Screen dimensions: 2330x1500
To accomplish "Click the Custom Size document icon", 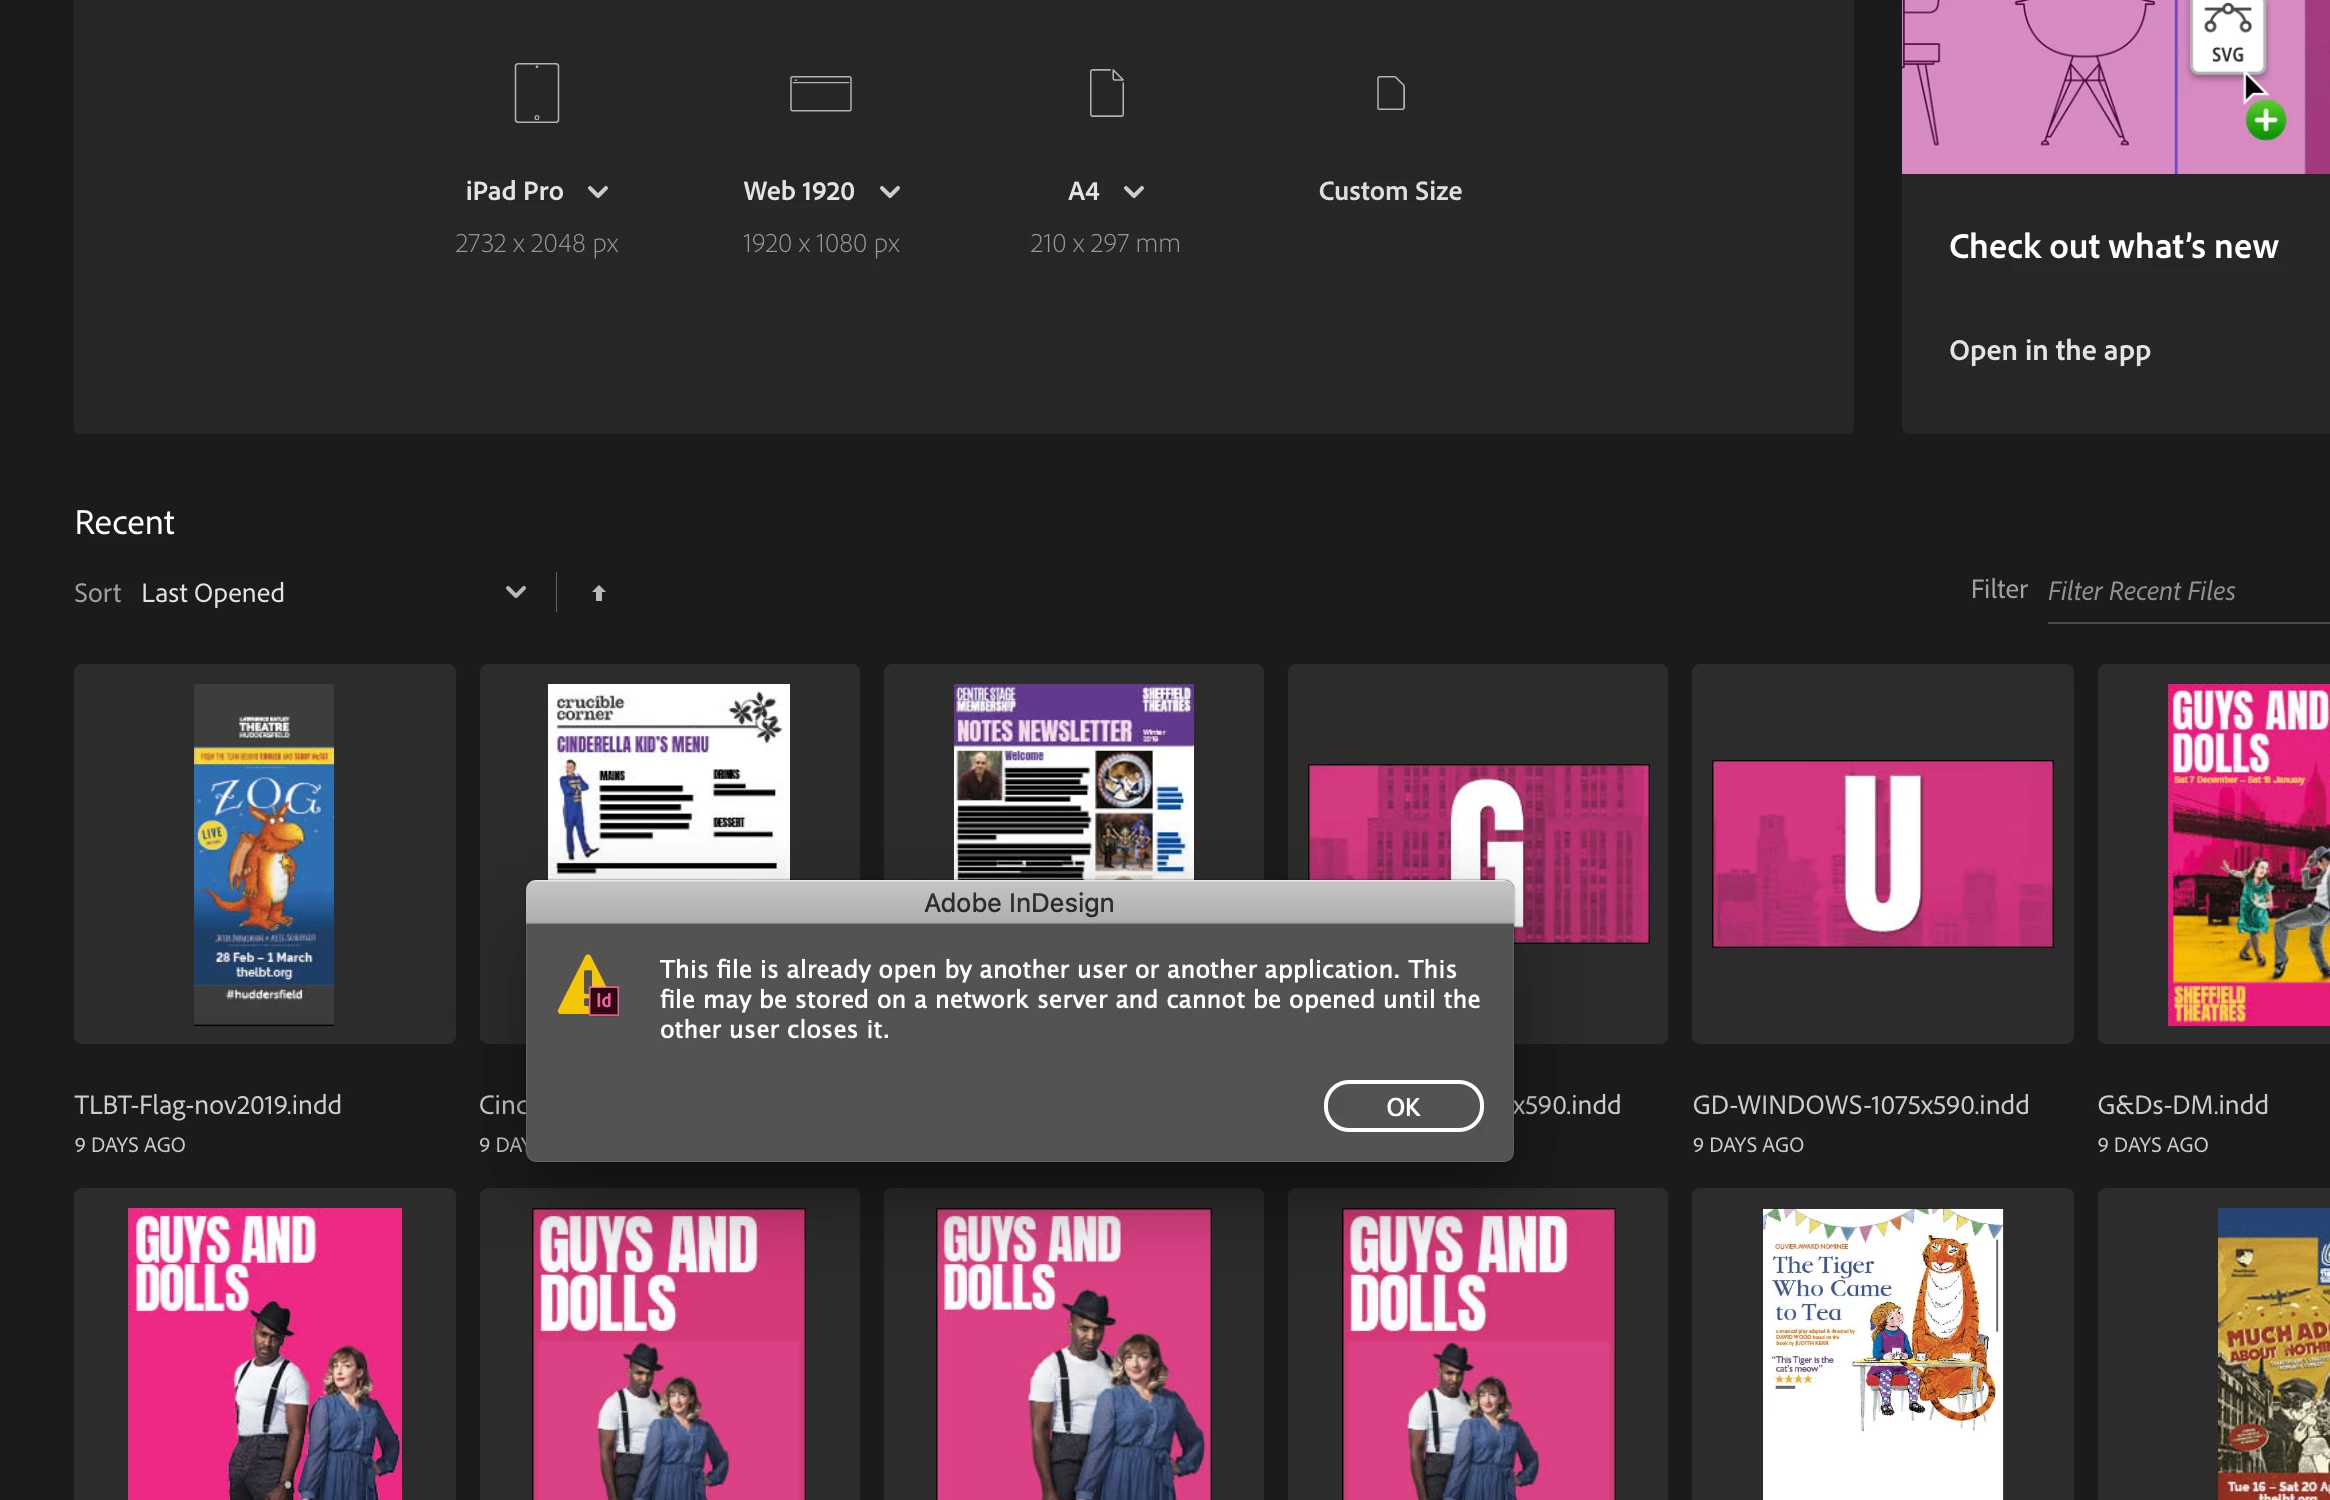I will click(x=1390, y=93).
